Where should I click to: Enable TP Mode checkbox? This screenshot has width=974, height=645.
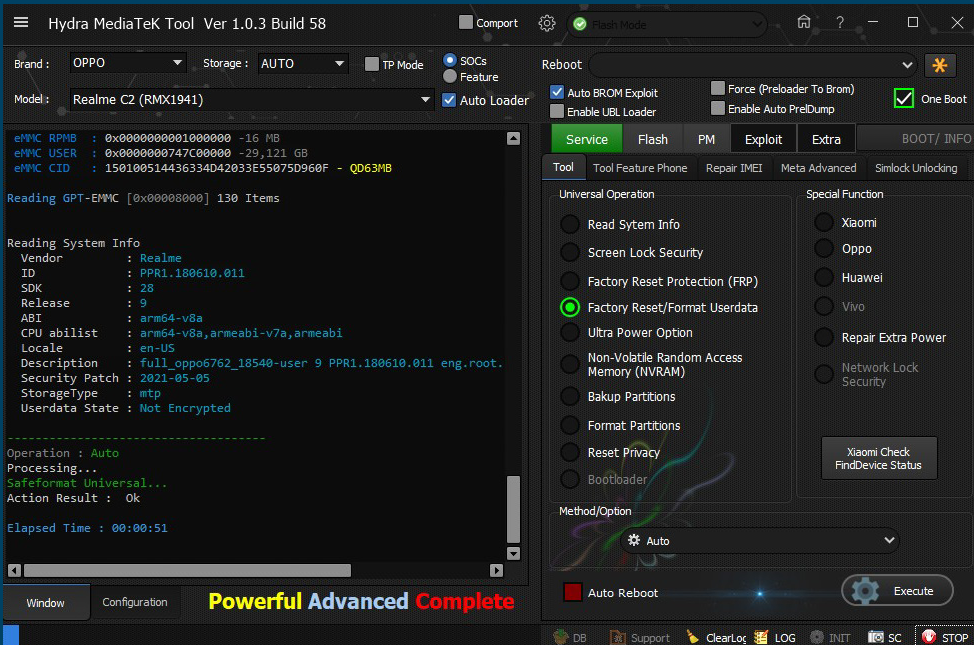click(x=371, y=64)
